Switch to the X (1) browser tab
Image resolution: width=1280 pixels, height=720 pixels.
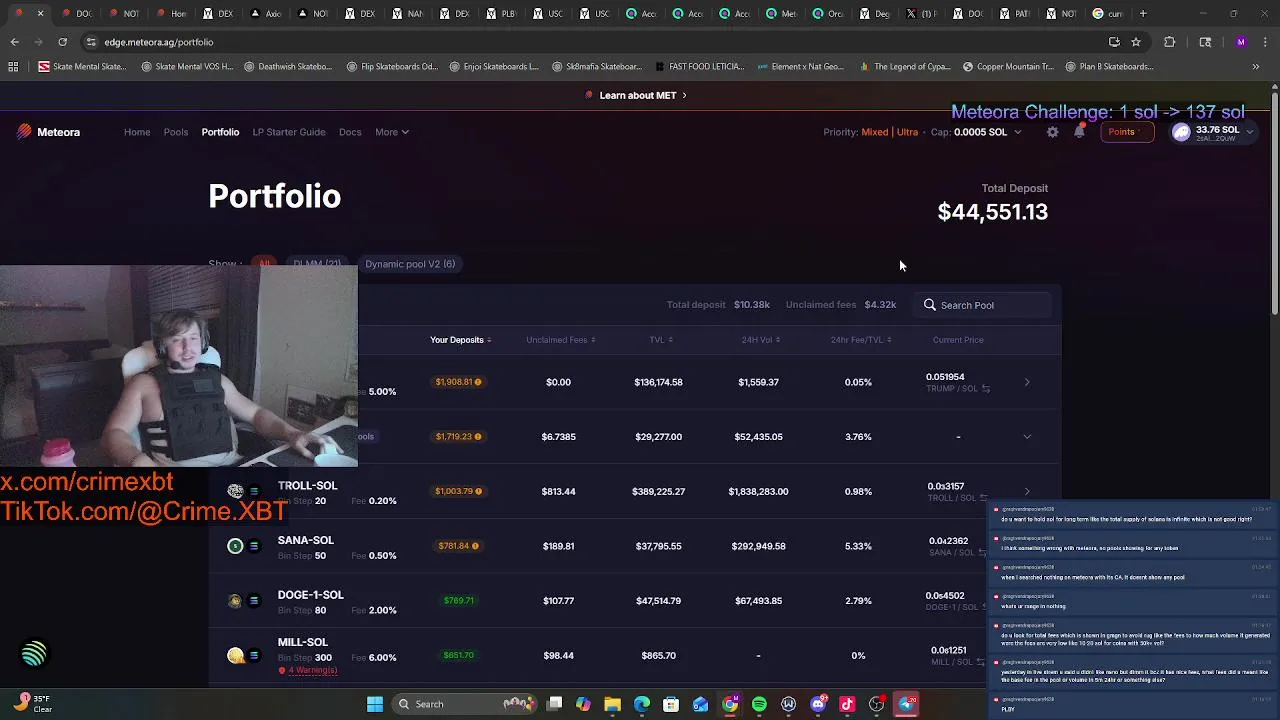(x=920, y=14)
